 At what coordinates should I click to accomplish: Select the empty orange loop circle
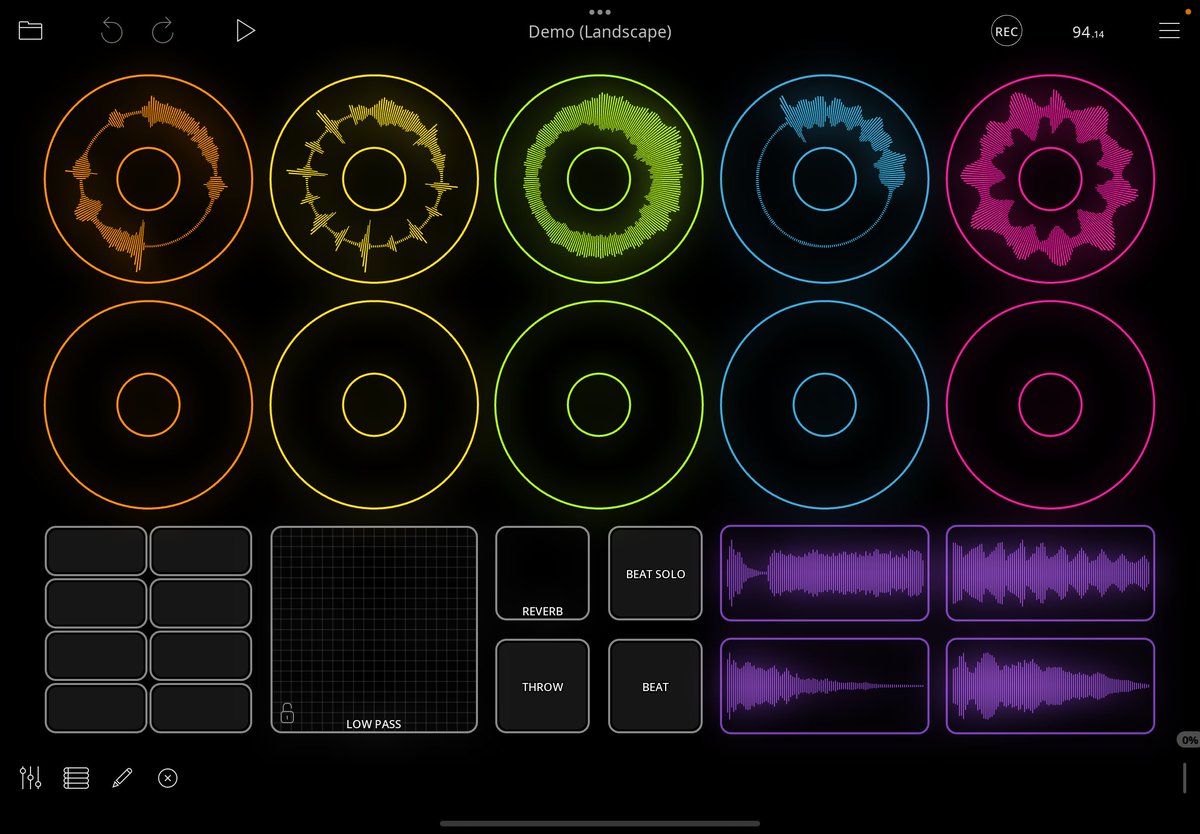149,405
